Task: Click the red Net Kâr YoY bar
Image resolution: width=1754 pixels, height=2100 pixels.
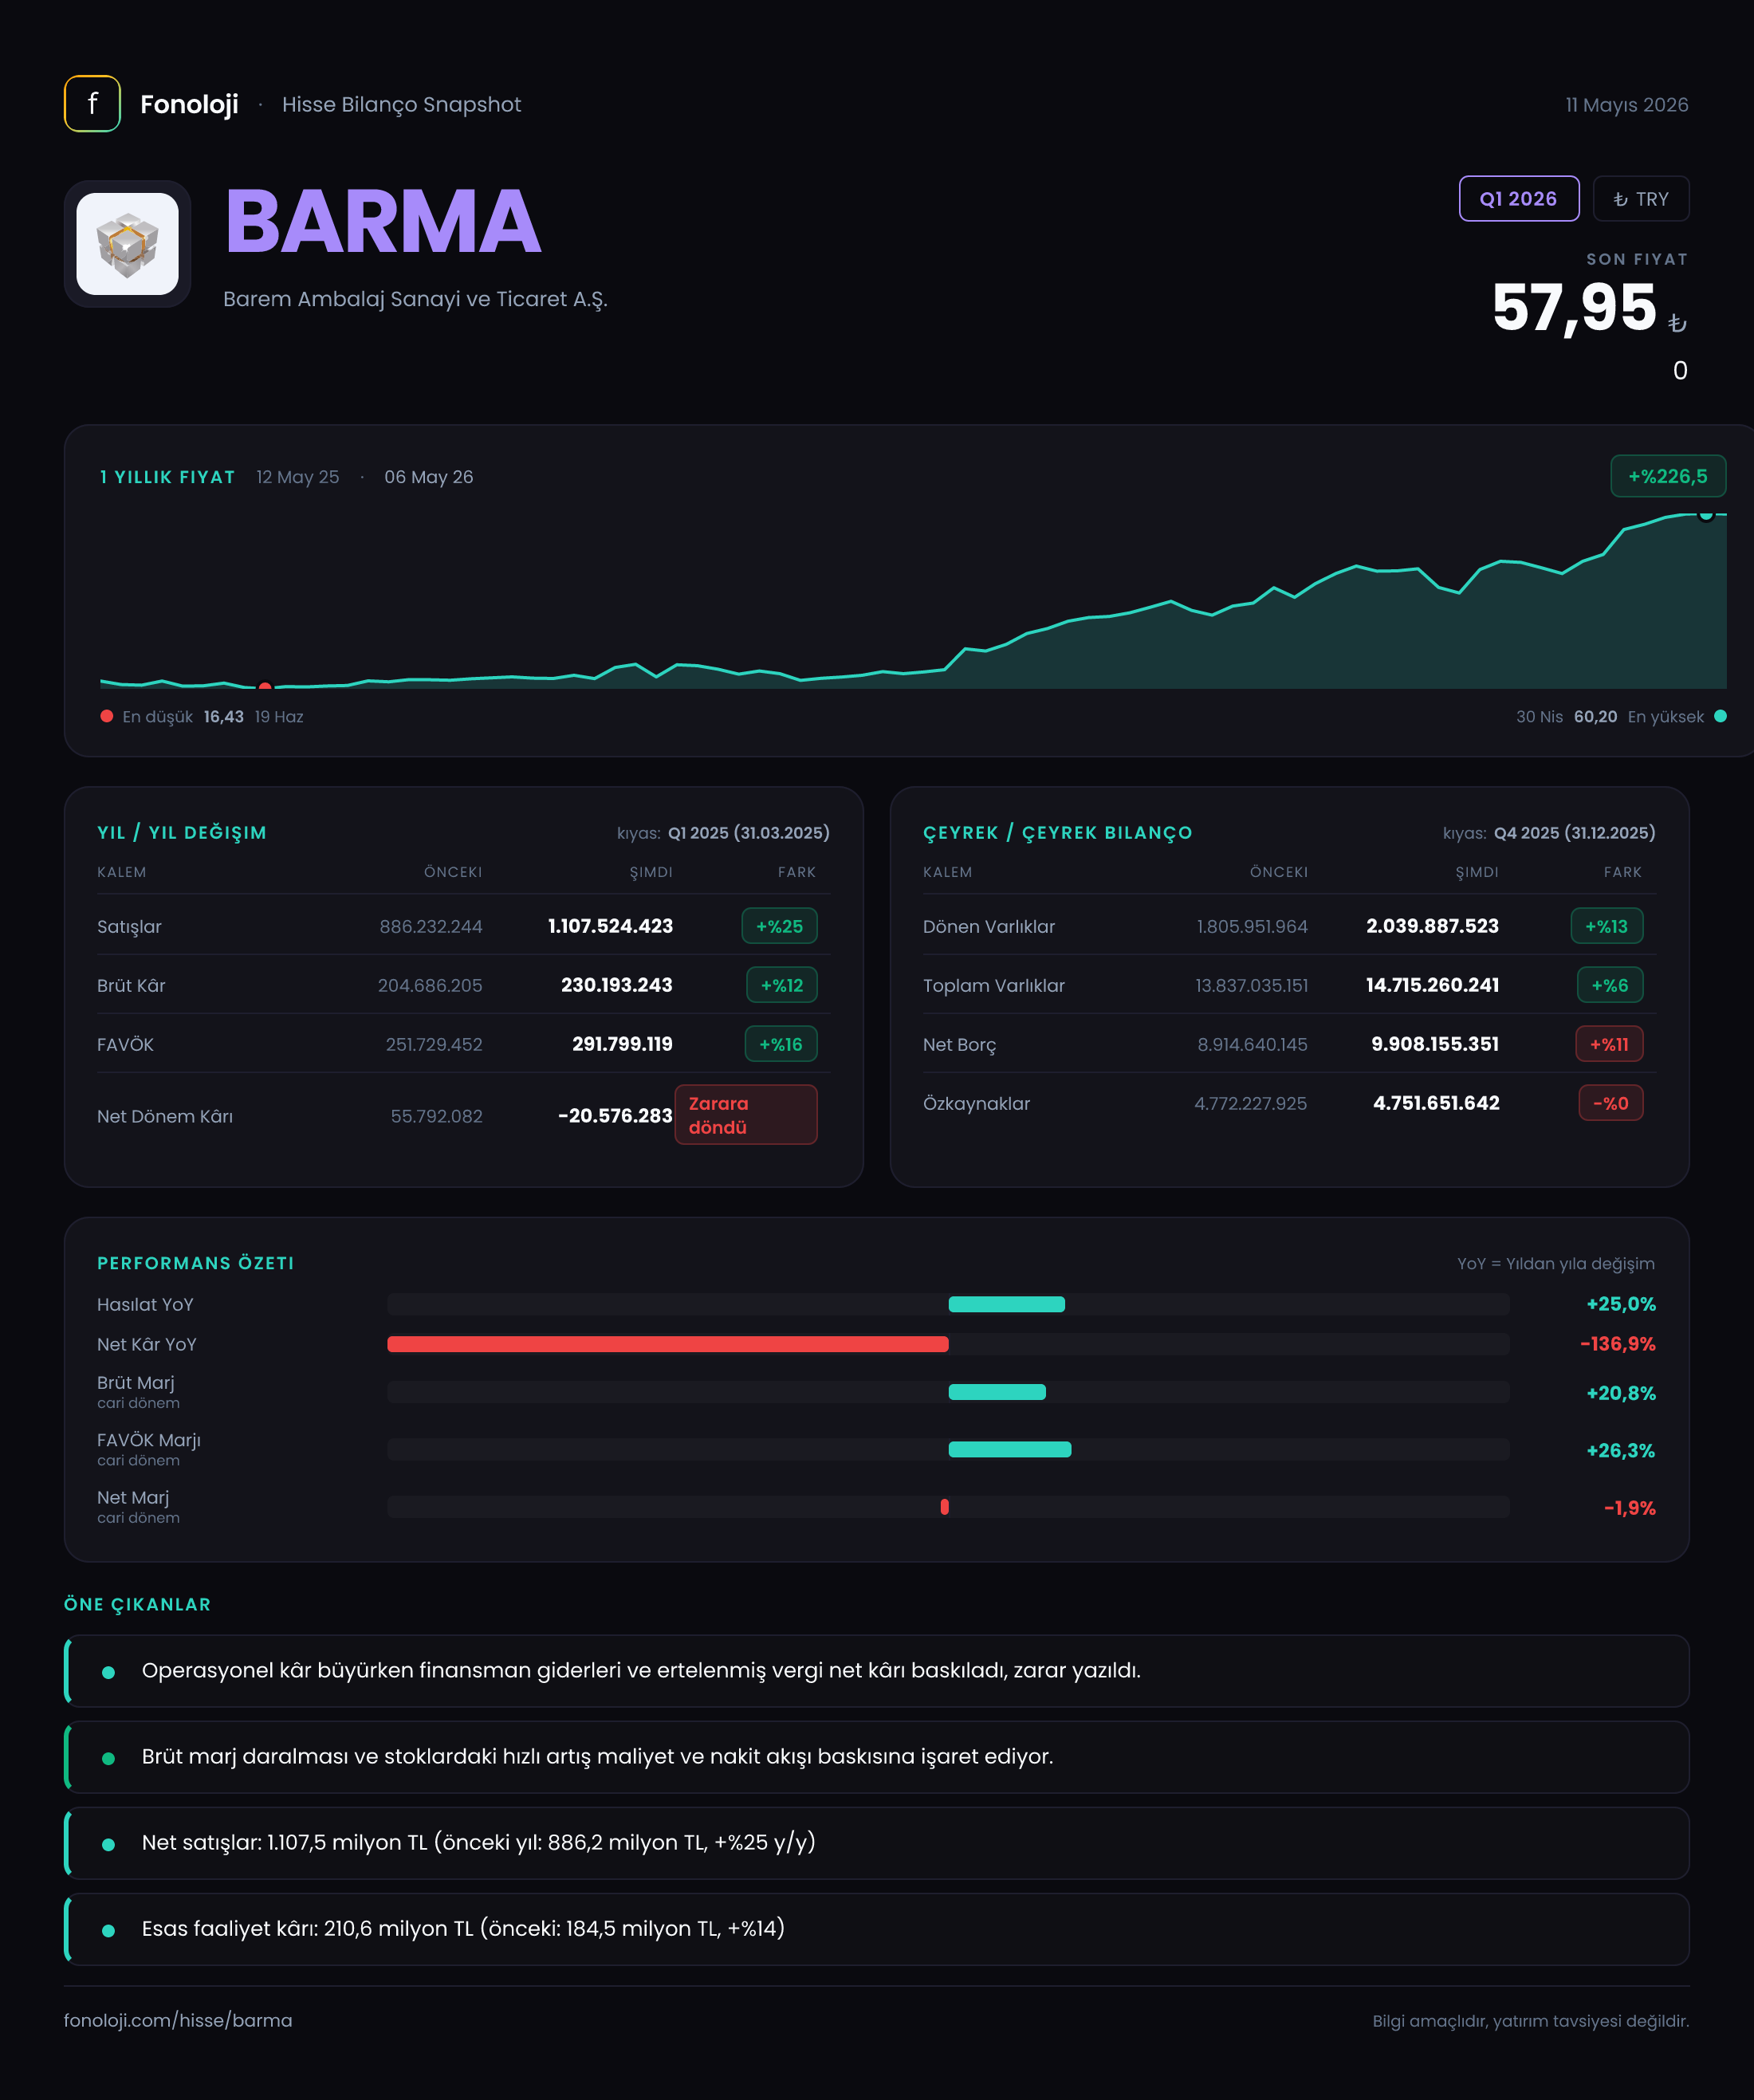Action: (668, 1344)
